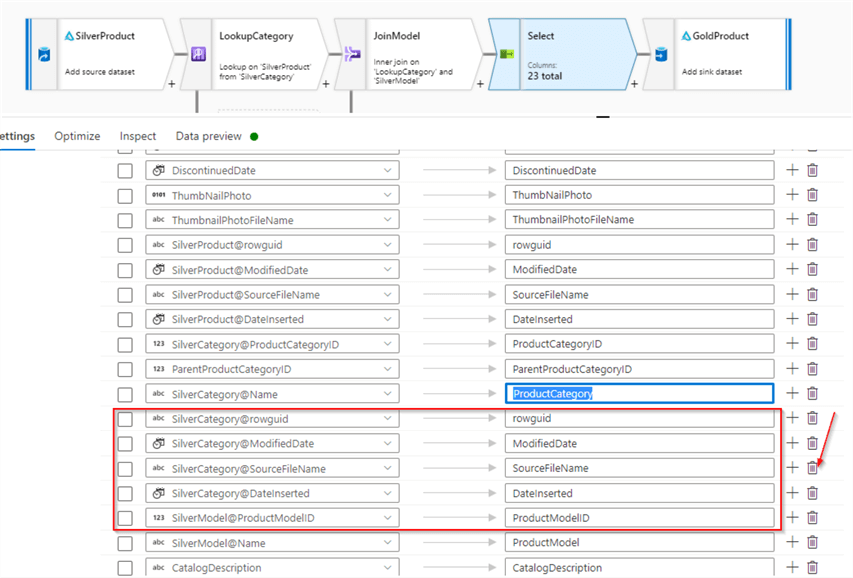Select the checkbox for the SilverModel@Name row

click(124, 542)
